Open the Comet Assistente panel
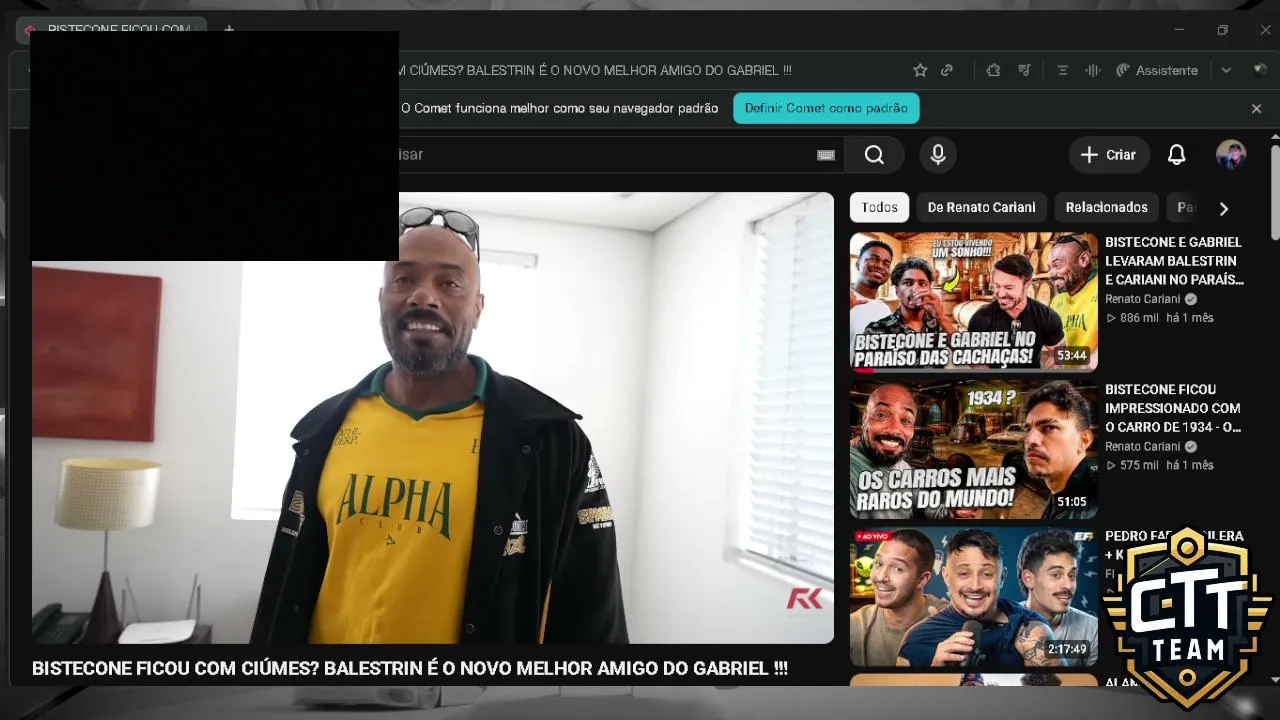1280x720 pixels. pyautogui.click(x=1156, y=70)
